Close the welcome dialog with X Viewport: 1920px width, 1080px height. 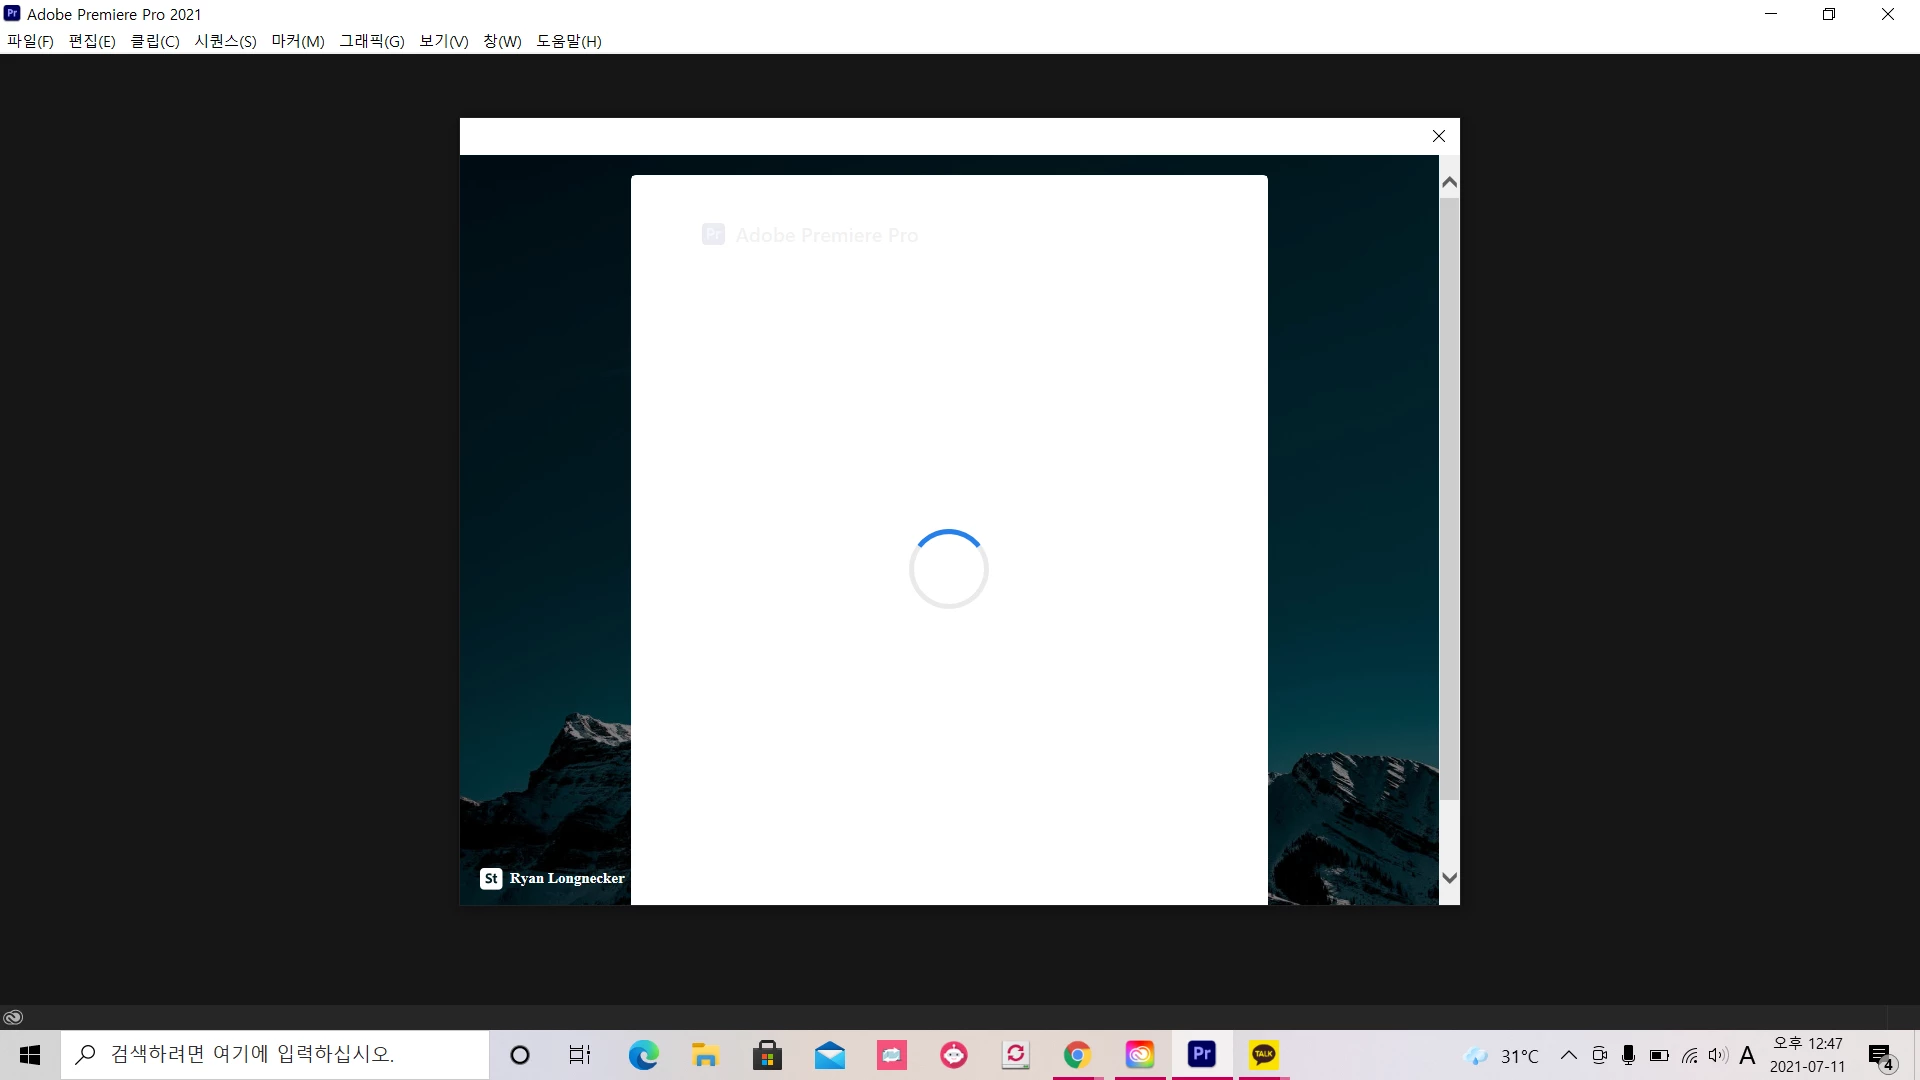point(1438,136)
